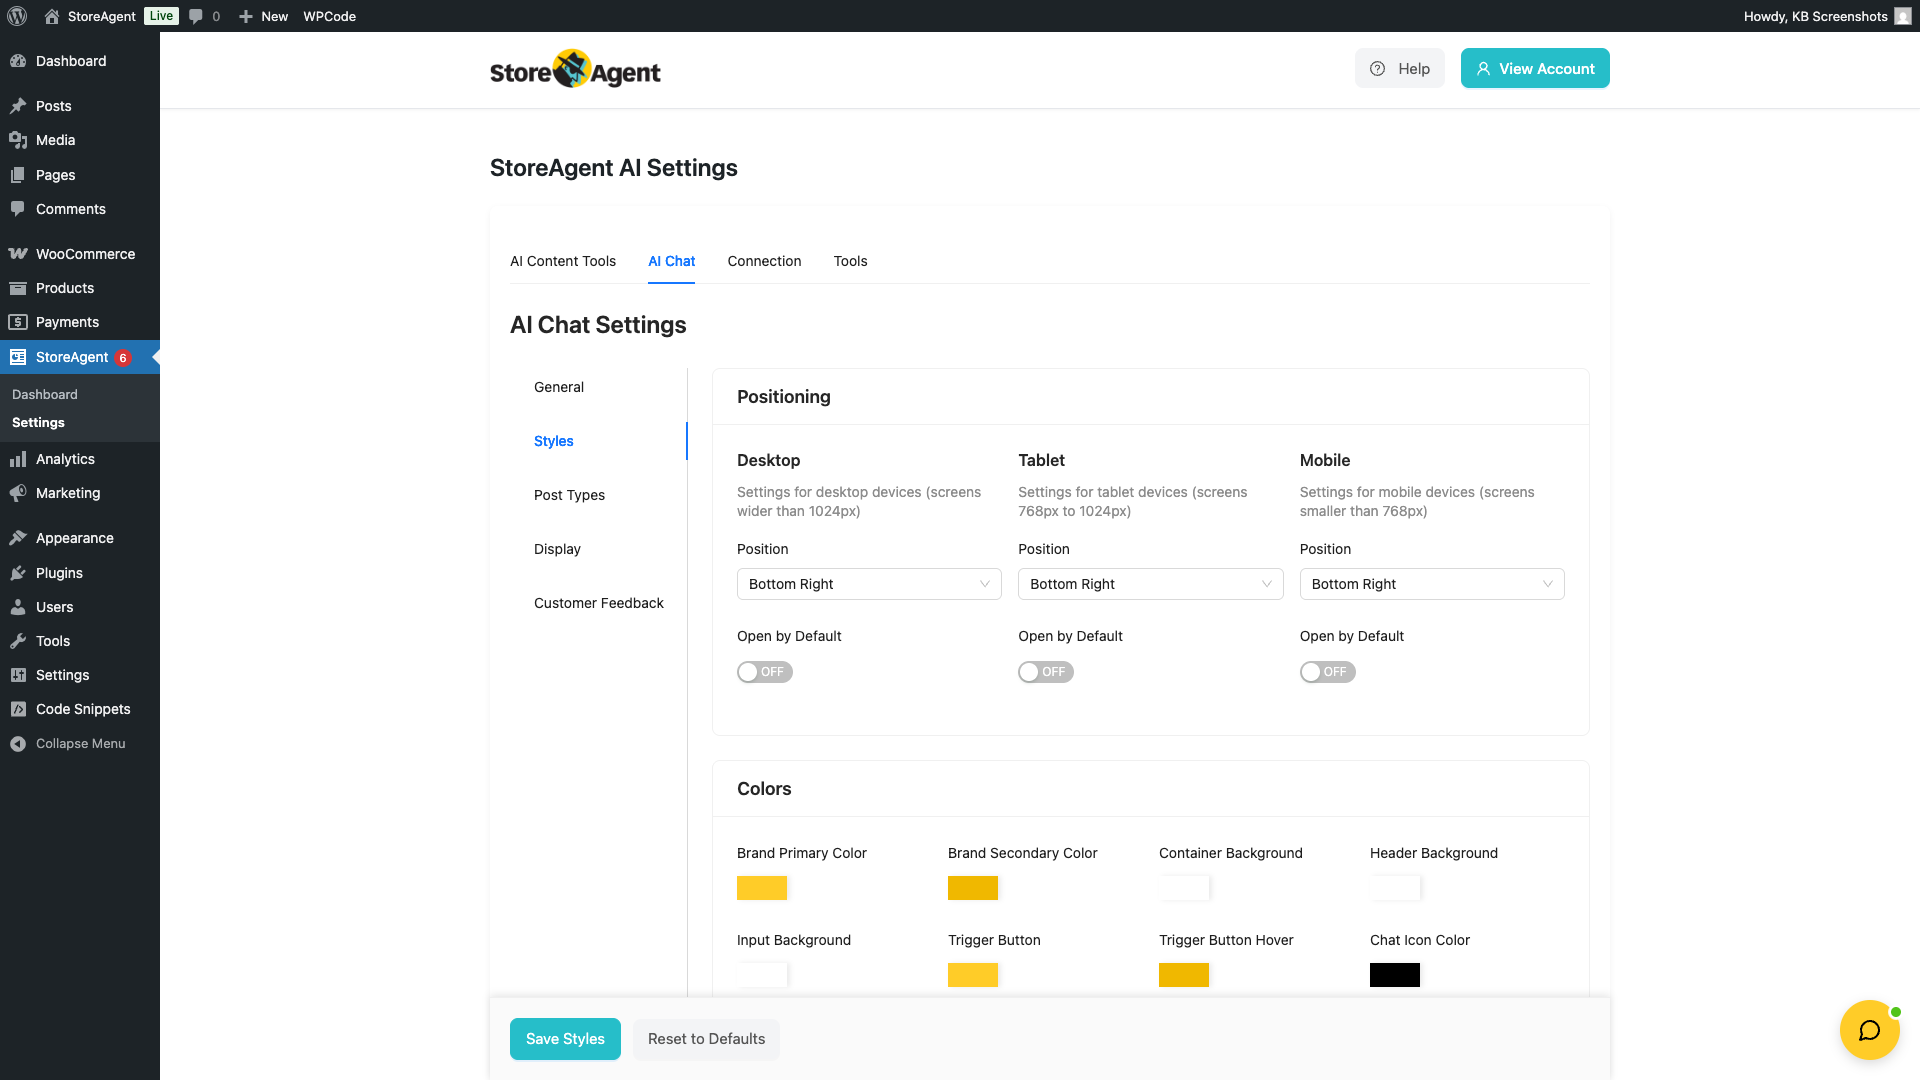Pick the Trigger Button Hover swatch
The image size is (1920, 1080).
coord(1184,975)
